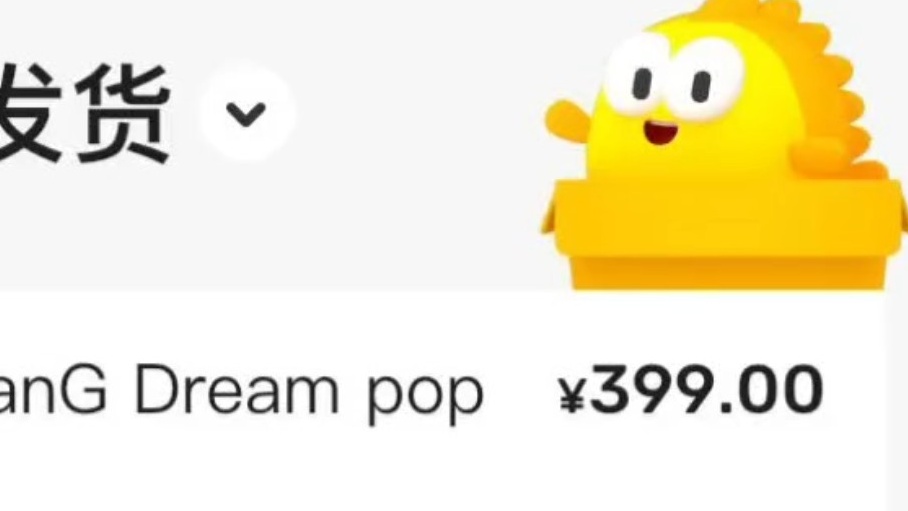Click the mascot's waving hand
Image resolution: width=908 pixels, height=511 pixels.
pos(568,121)
